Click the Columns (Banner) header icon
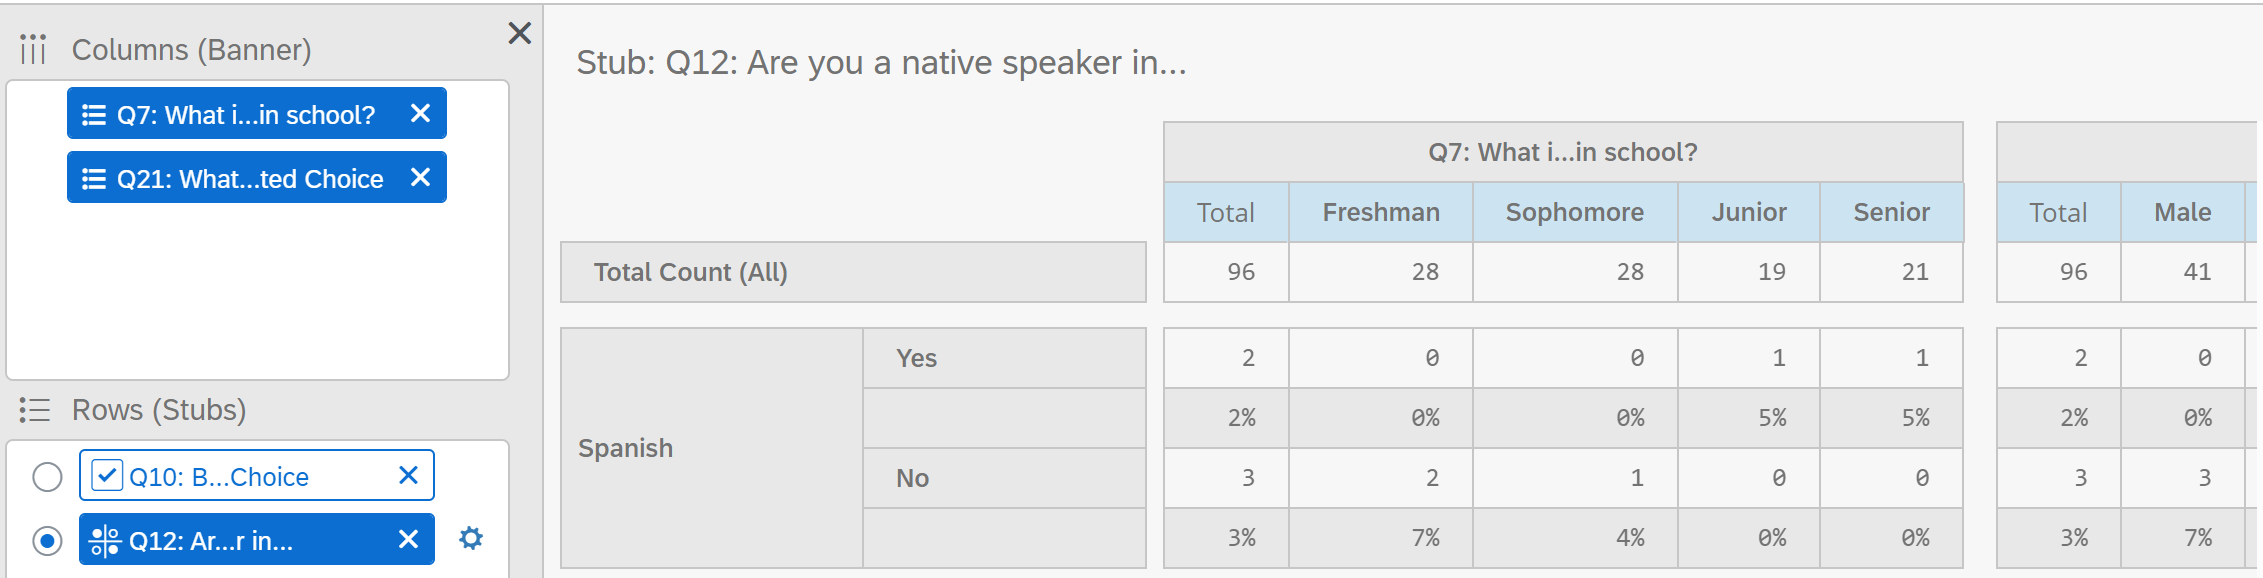 (33, 48)
